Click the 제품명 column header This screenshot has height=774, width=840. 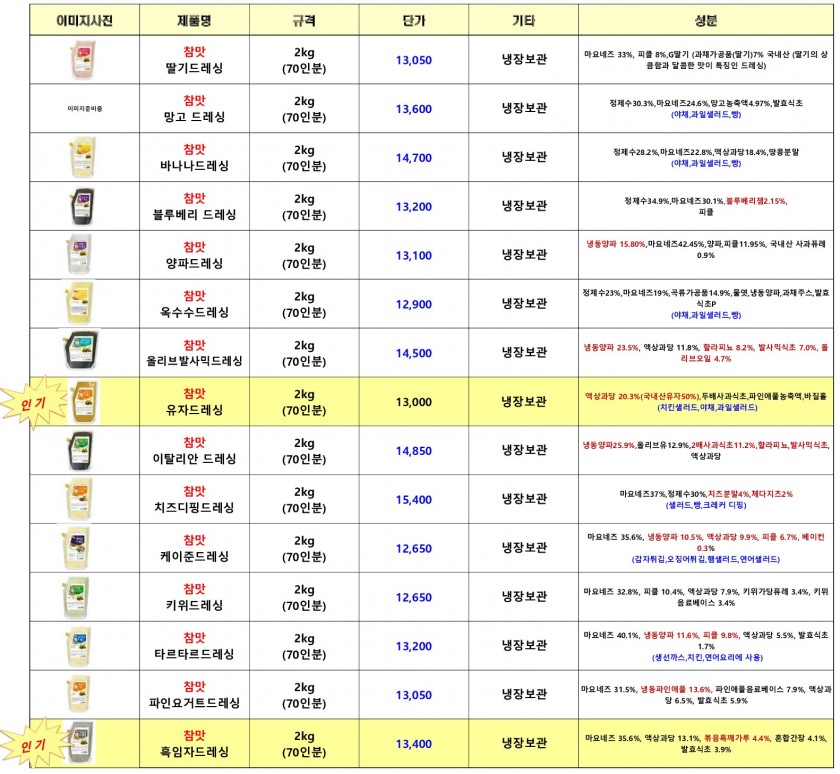[194, 19]
